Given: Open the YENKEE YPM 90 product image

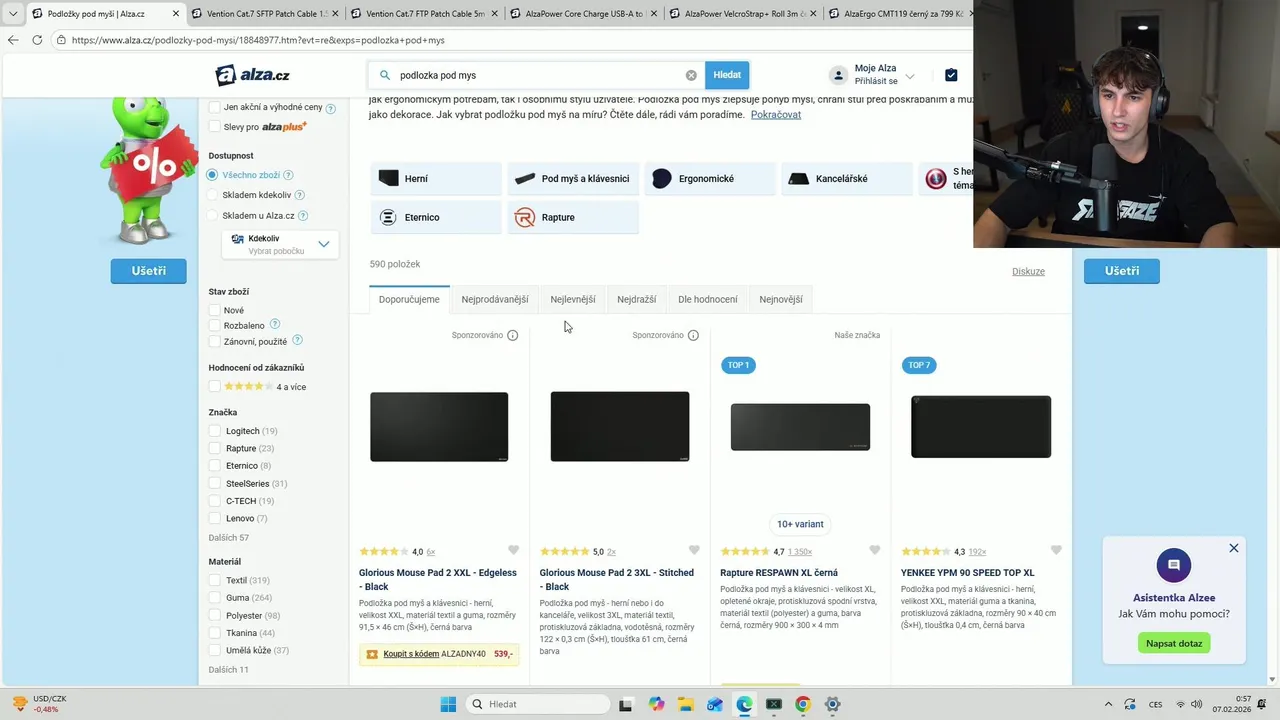Looking at the screenshot, I should point(981,427).
